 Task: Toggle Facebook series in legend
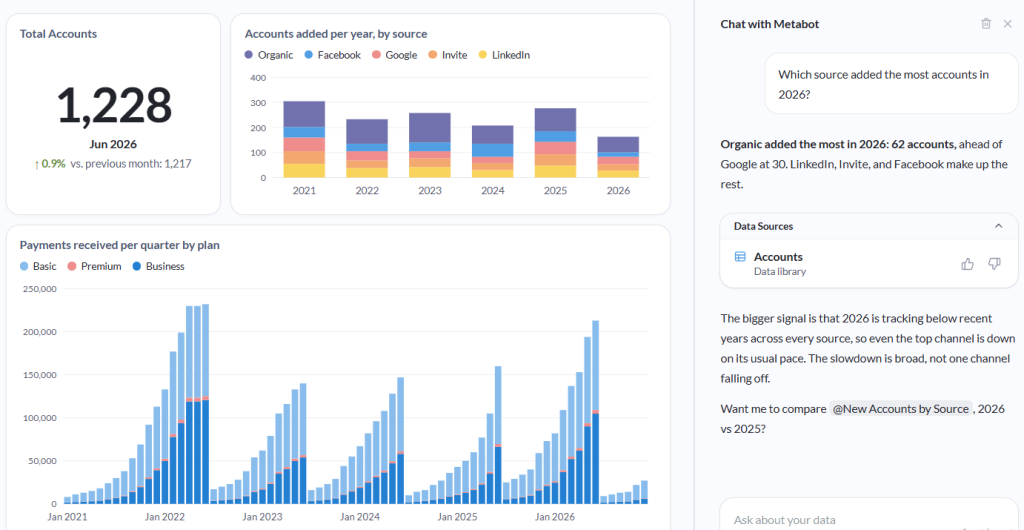tap(332, 55)
